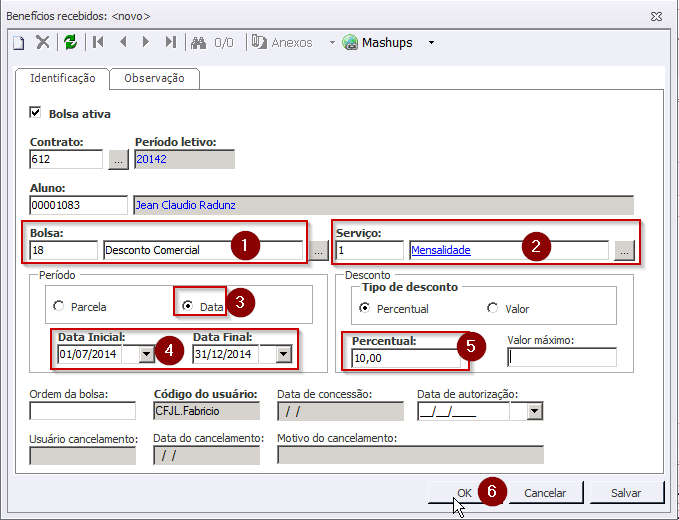Open the Data Inicial date dropdown
The width and height of the screenshot is (679, 520).
point(148,354)
